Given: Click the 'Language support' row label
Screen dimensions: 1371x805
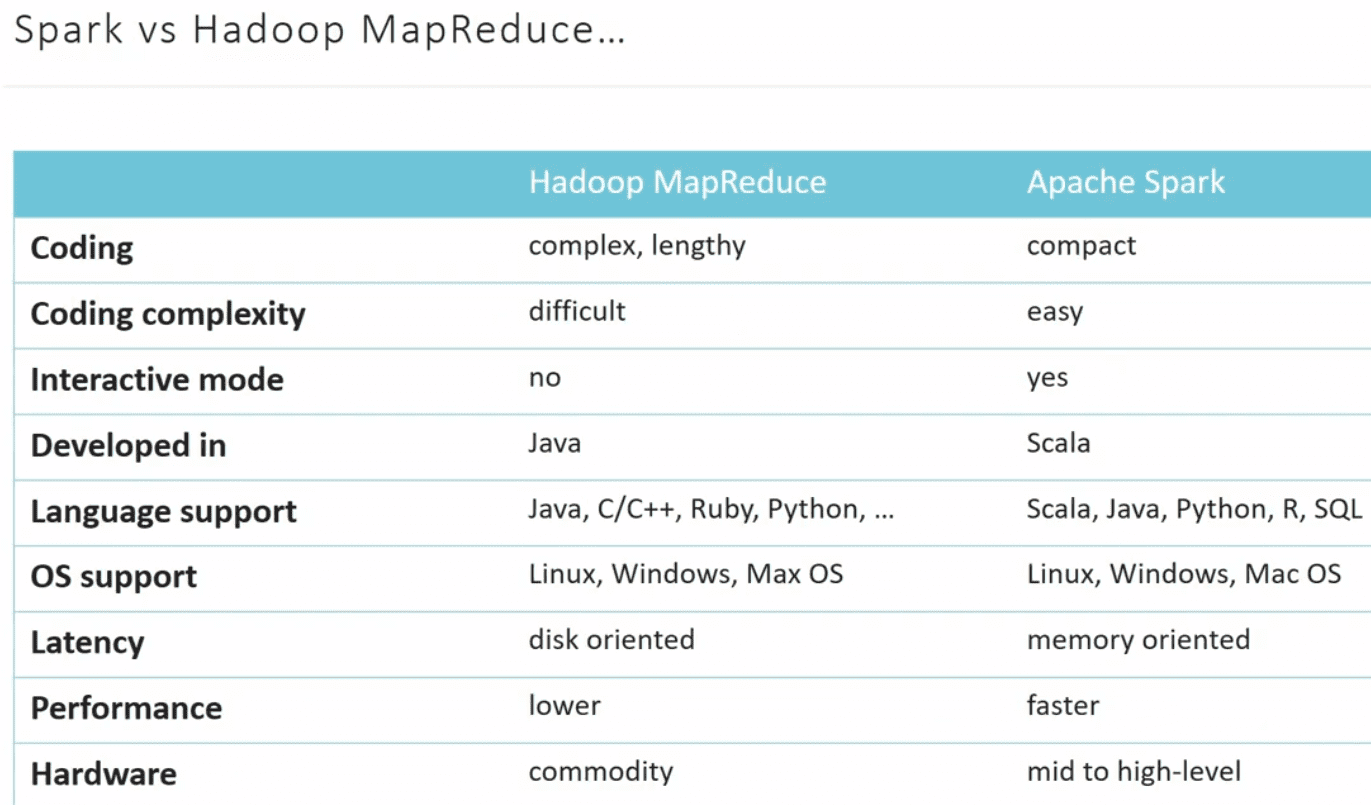Looking at the screenshot, I should 164,512.
